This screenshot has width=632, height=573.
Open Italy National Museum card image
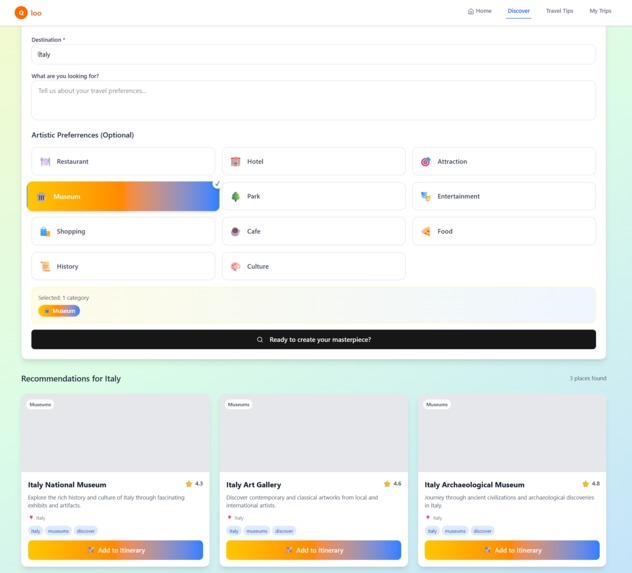coord(115,433)
